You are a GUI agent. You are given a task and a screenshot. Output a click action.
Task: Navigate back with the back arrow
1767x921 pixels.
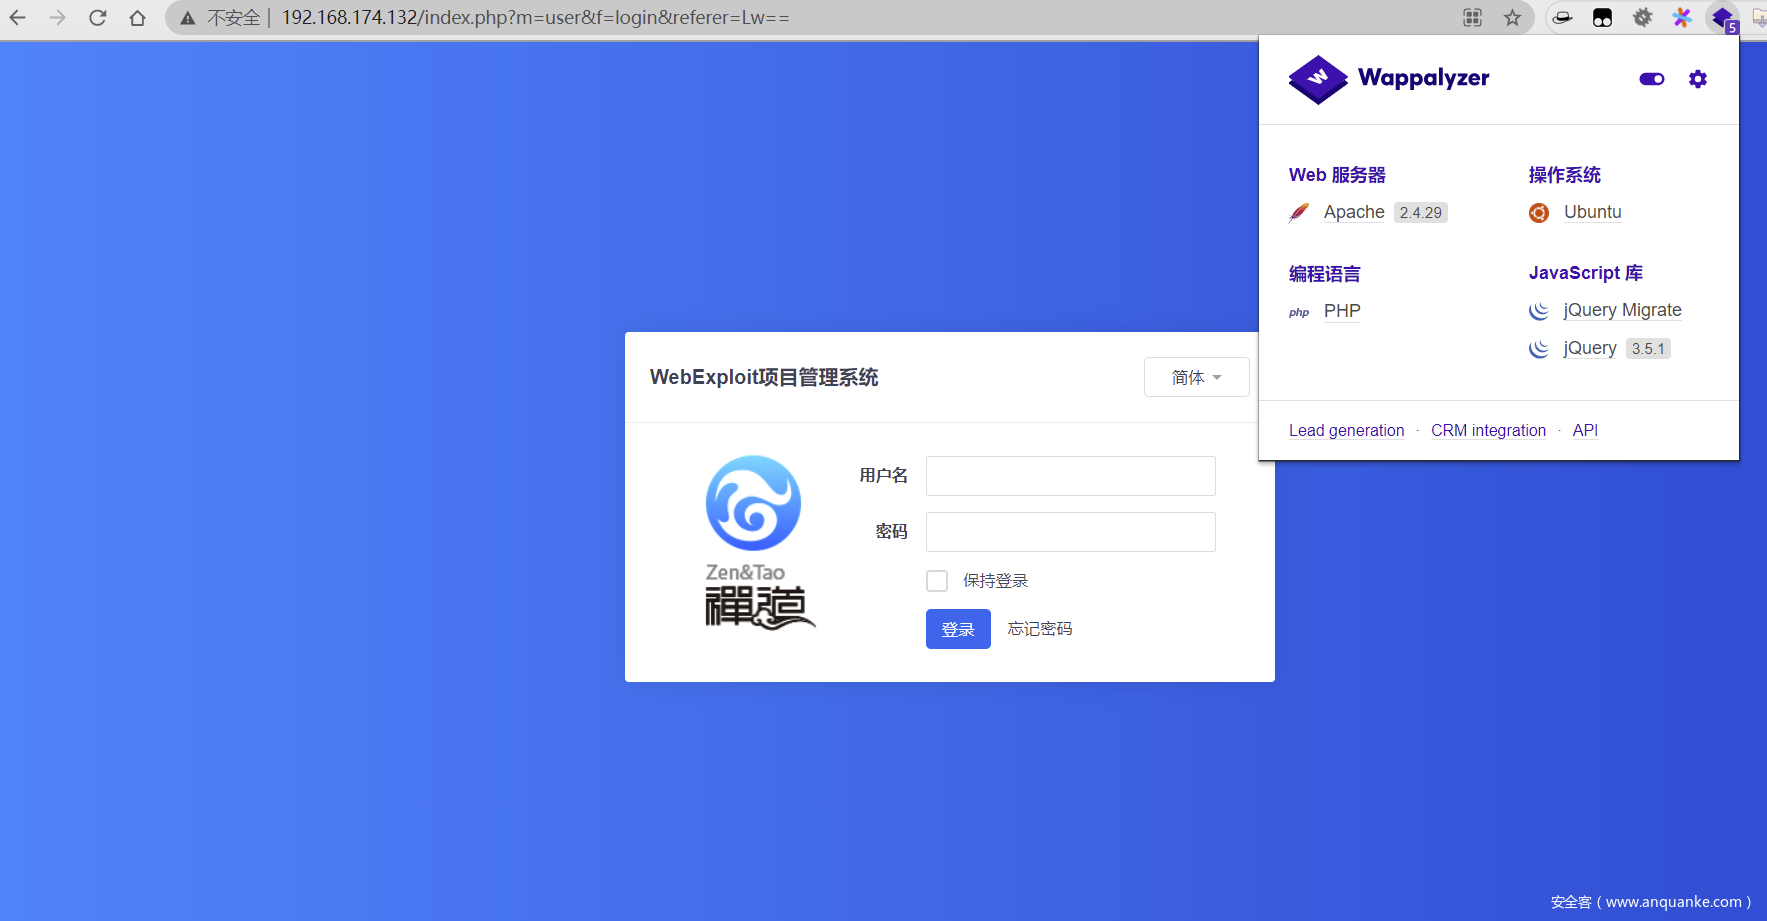pyautogui.click(x=18, y=18)
